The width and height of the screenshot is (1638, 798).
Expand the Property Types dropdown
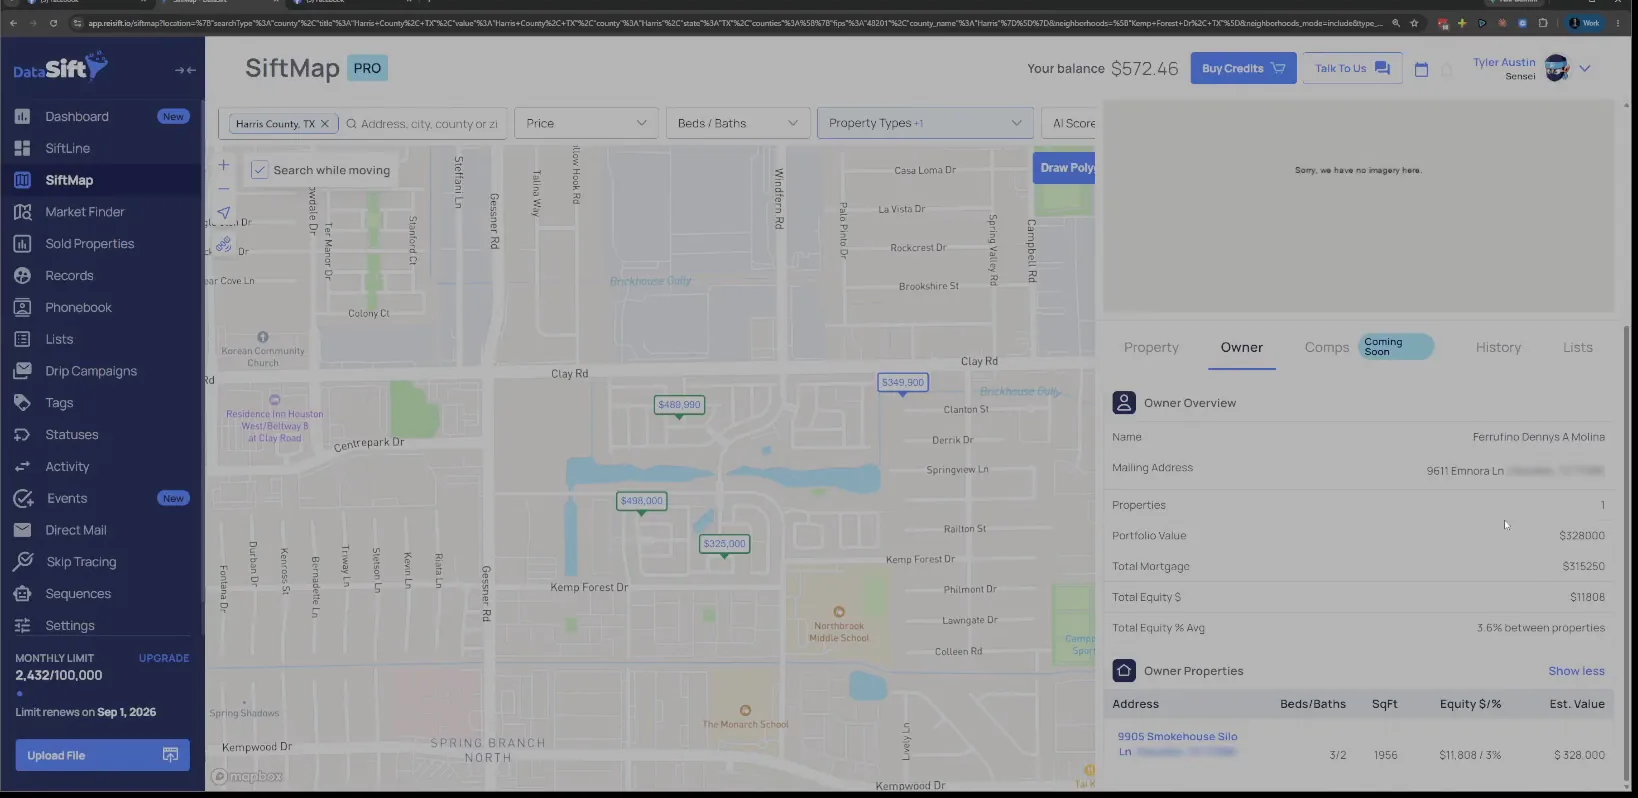coord(925,123)
